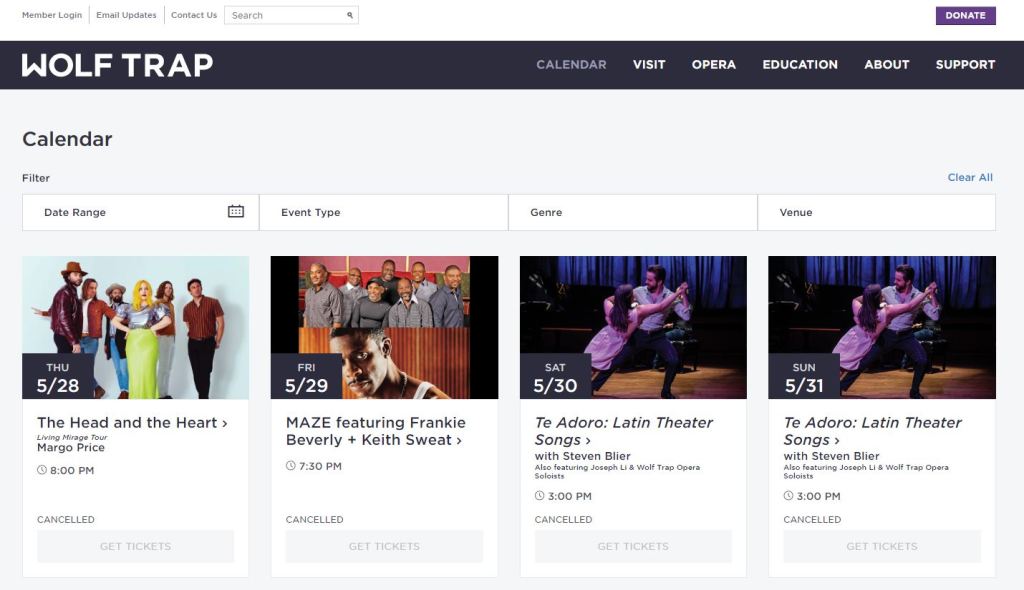Open the Venue filter dropdown
Image resolution: width=1024 pixels, height=590 pixels.
coord(876,212)
